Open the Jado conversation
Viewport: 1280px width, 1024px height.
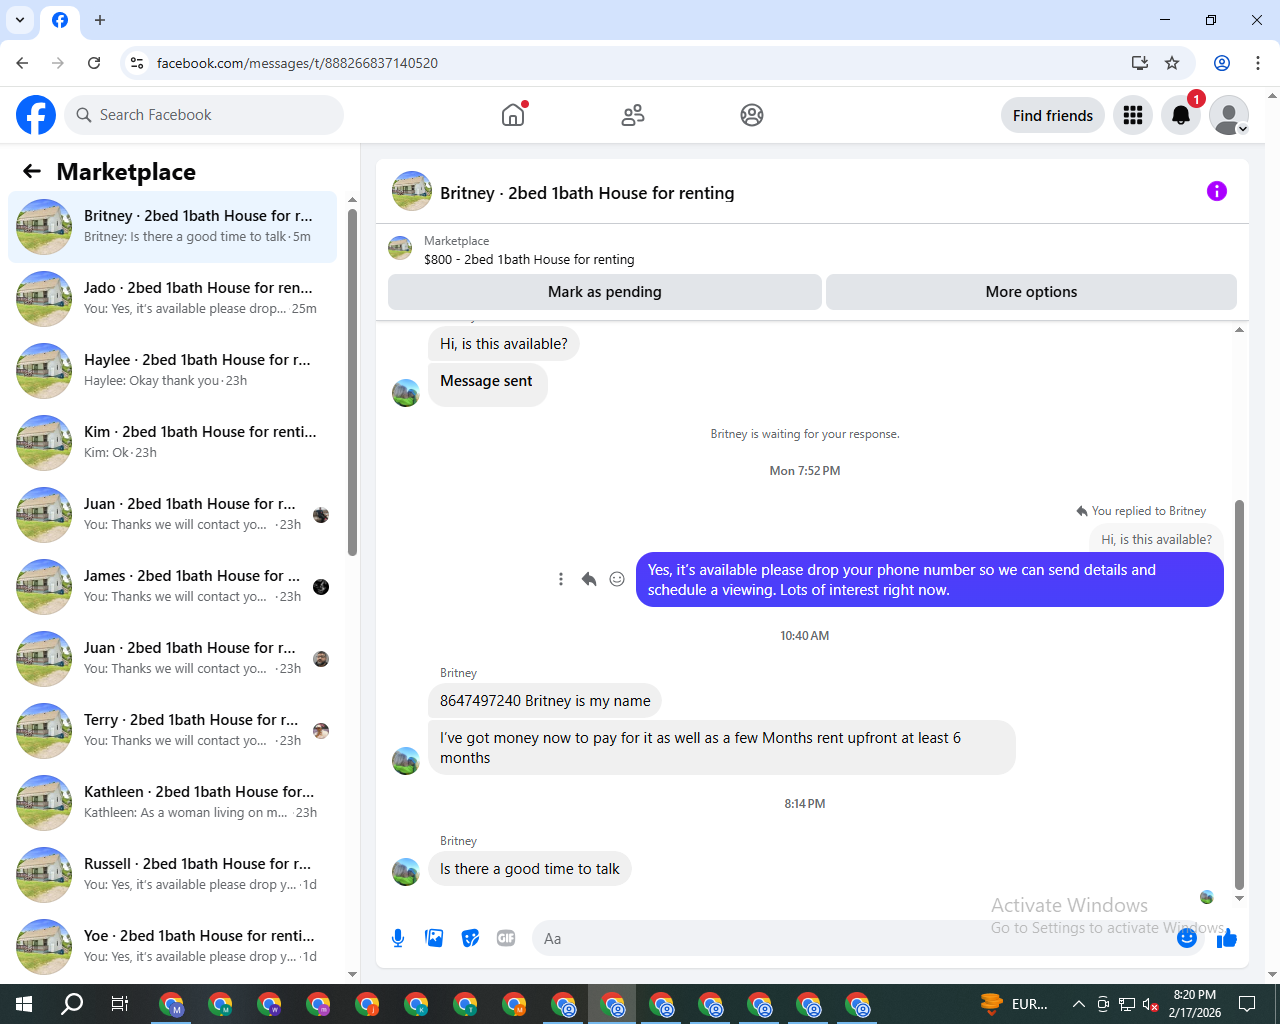pos(173,299)
